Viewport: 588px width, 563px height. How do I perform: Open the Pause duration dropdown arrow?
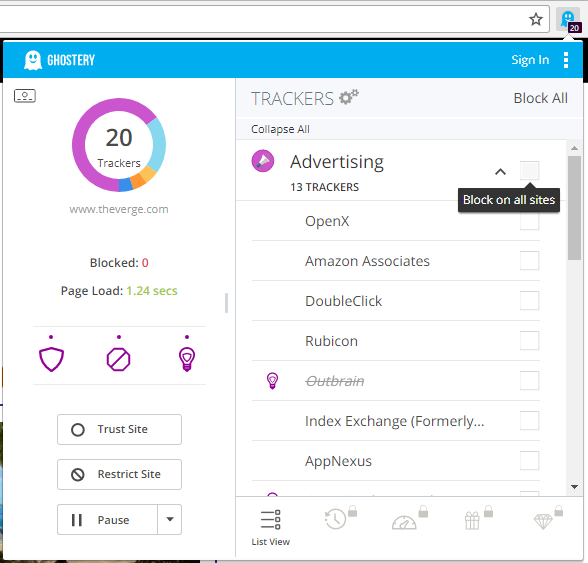[170, 519]
